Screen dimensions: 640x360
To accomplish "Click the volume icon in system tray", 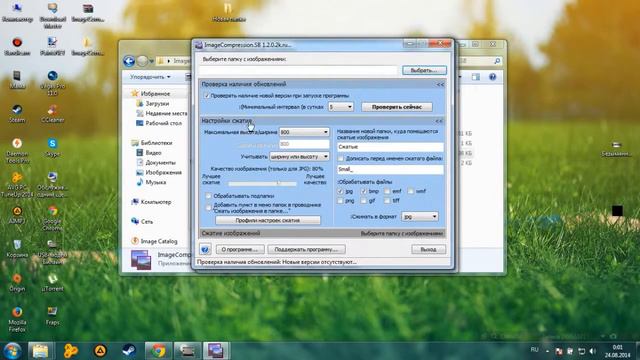I will (593, 351).
